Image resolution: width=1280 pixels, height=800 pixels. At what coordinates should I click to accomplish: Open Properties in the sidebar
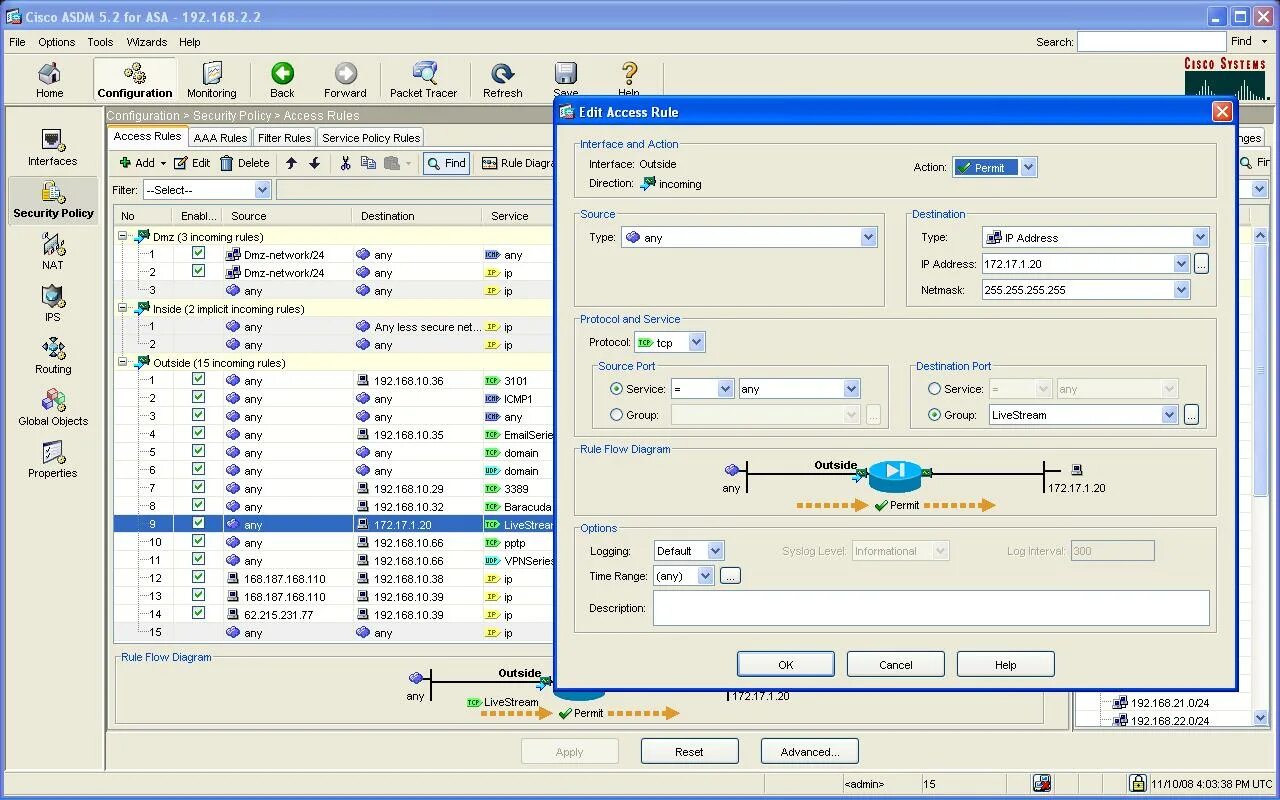click(53, 459)
